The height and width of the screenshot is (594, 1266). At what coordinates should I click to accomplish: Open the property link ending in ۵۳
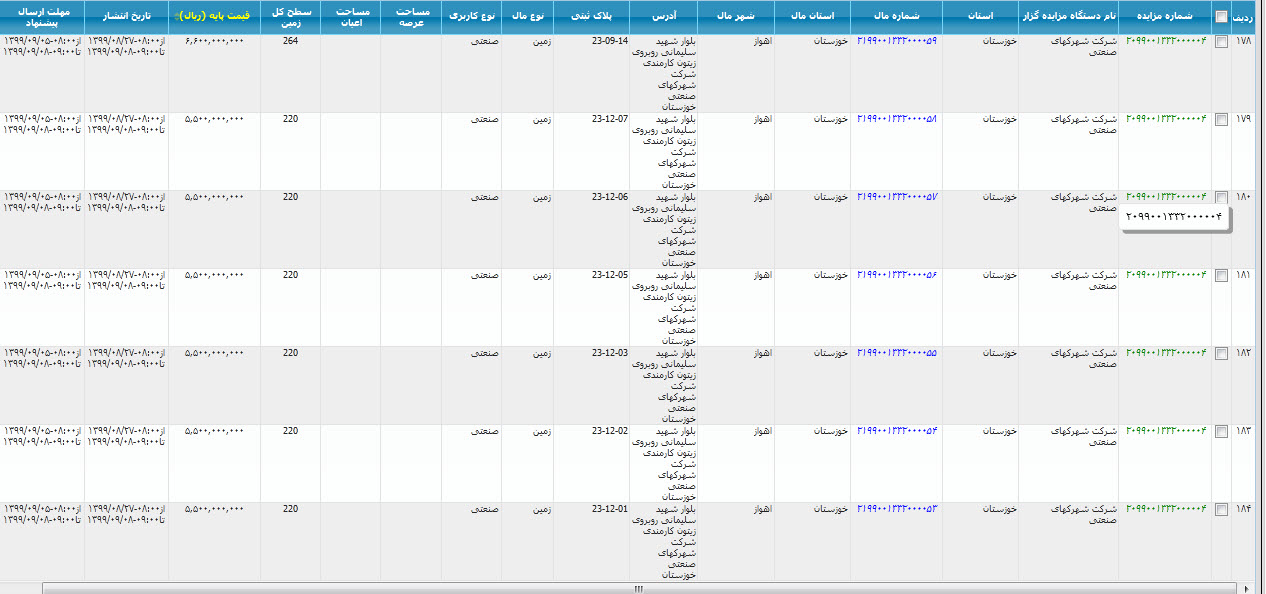[897, 509]
